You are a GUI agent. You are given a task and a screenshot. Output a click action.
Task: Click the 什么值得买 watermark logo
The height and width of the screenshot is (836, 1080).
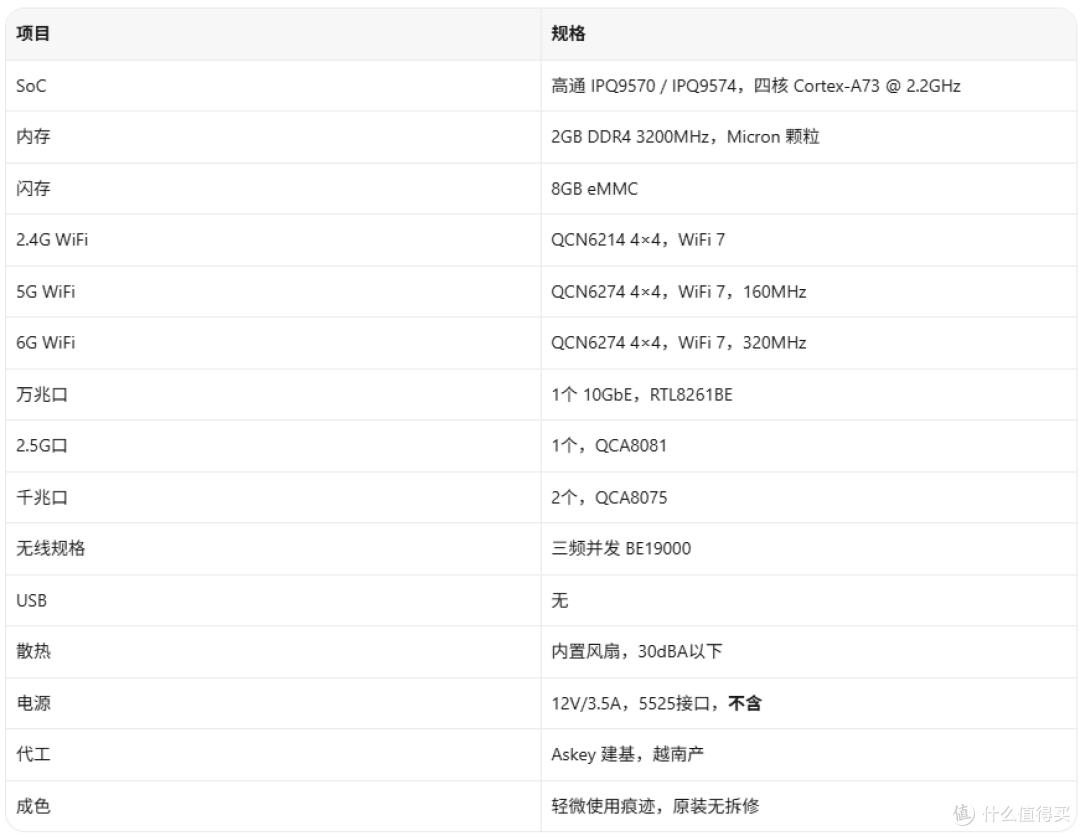(1012, 814)
